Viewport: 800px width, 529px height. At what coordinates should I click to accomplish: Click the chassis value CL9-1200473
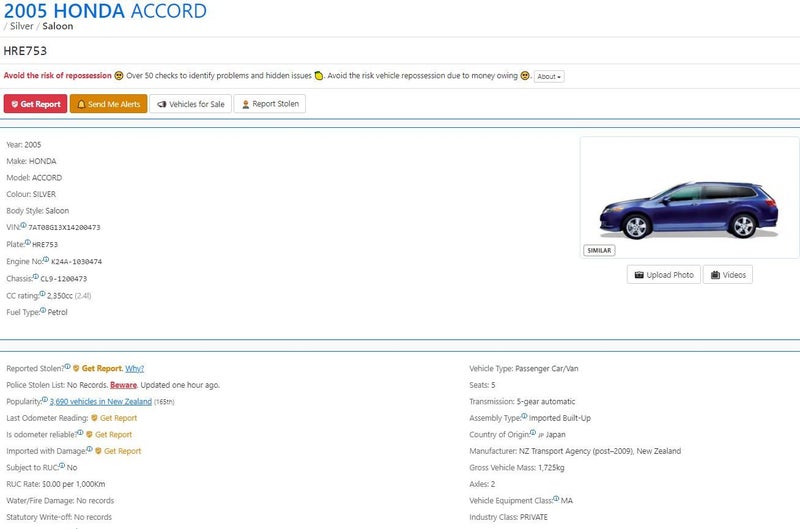tap(64, 279)
